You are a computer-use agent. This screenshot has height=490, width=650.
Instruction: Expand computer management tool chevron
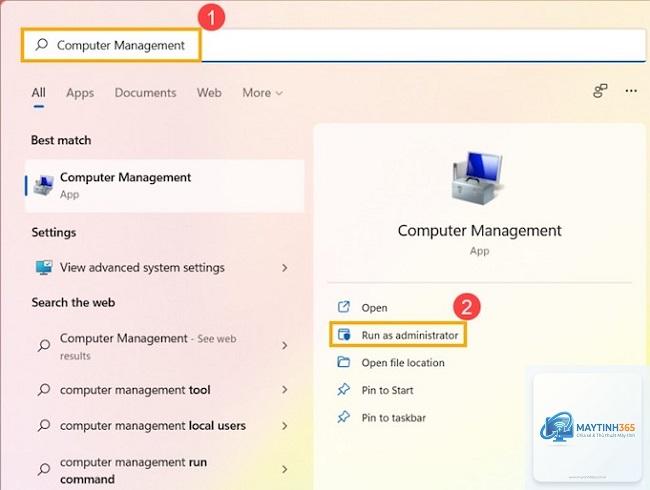(x=284, y=389)
